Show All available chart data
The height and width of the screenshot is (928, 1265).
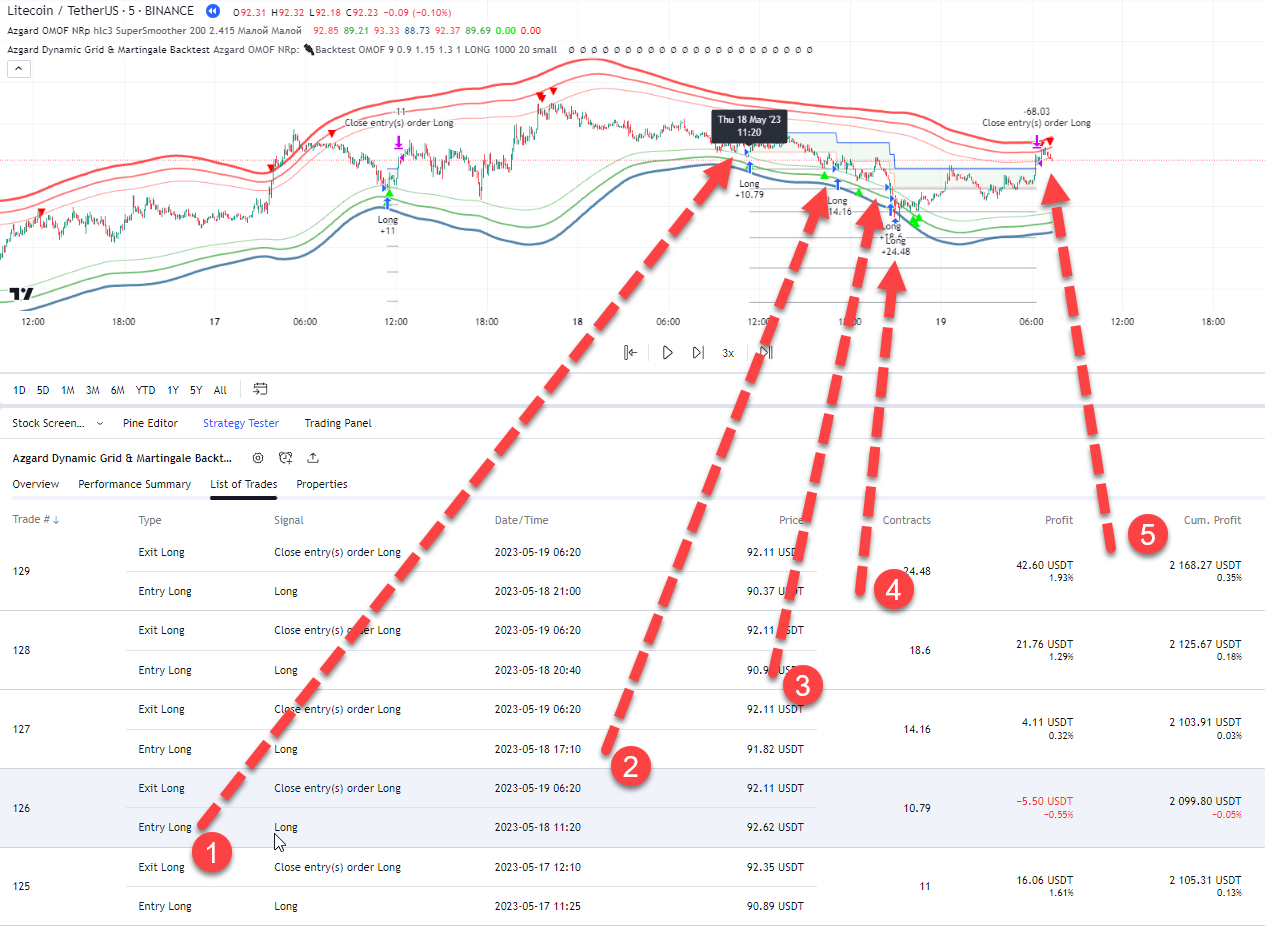[x=220, y=390]
